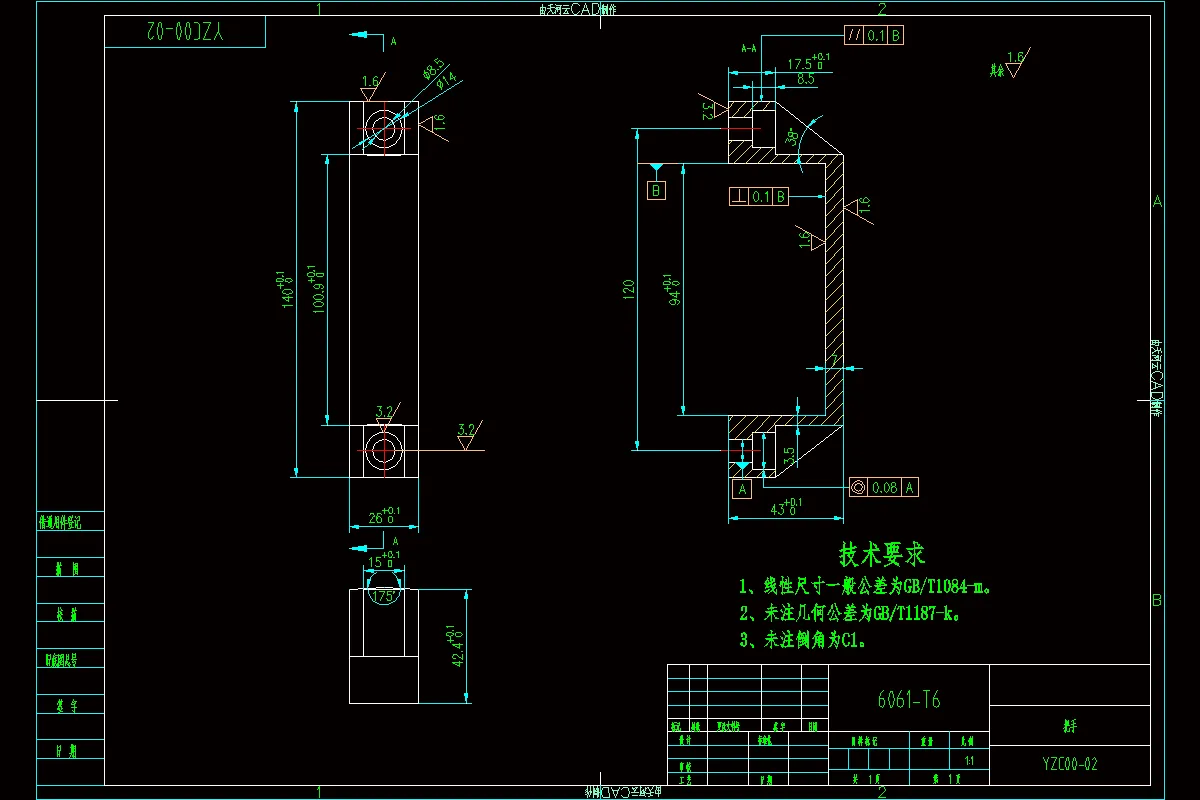Select the A-A section view label
The image size is (1200, 800).
748,48
